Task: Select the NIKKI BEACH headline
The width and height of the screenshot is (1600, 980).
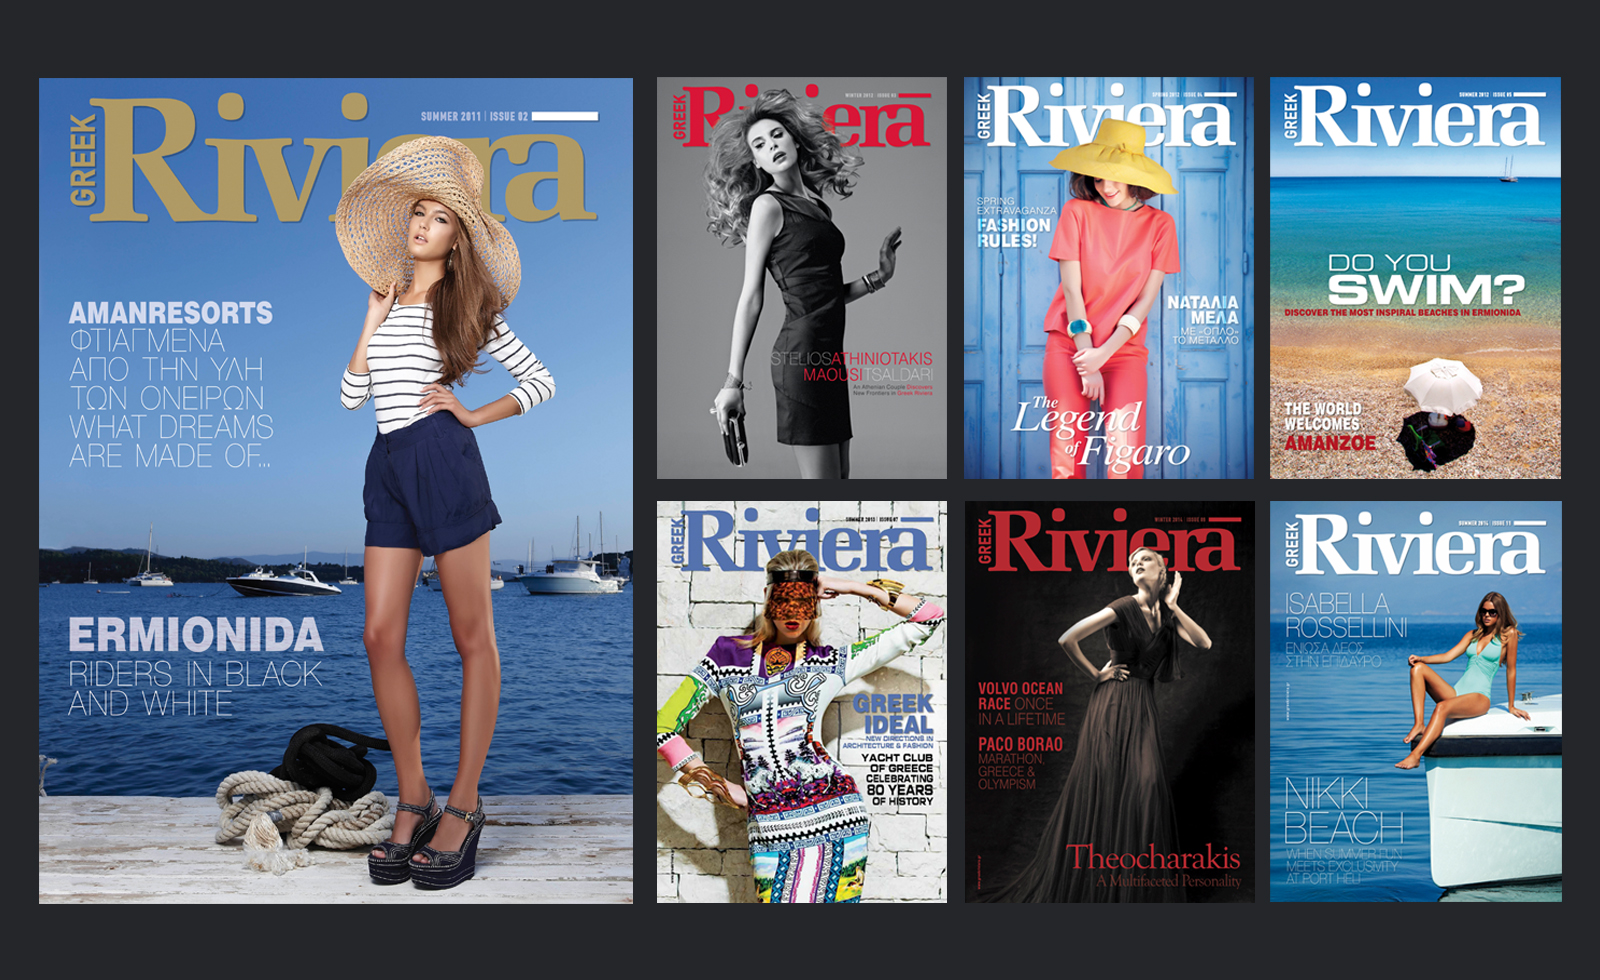Action: 1343,811
